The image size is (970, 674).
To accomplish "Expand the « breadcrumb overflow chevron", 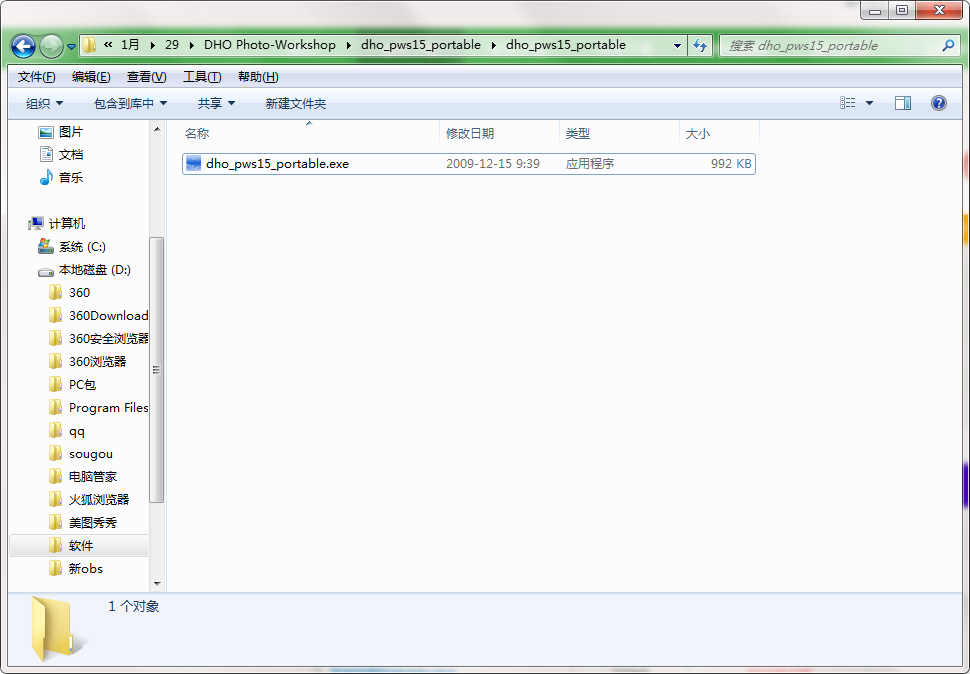I will click(108, 45).
